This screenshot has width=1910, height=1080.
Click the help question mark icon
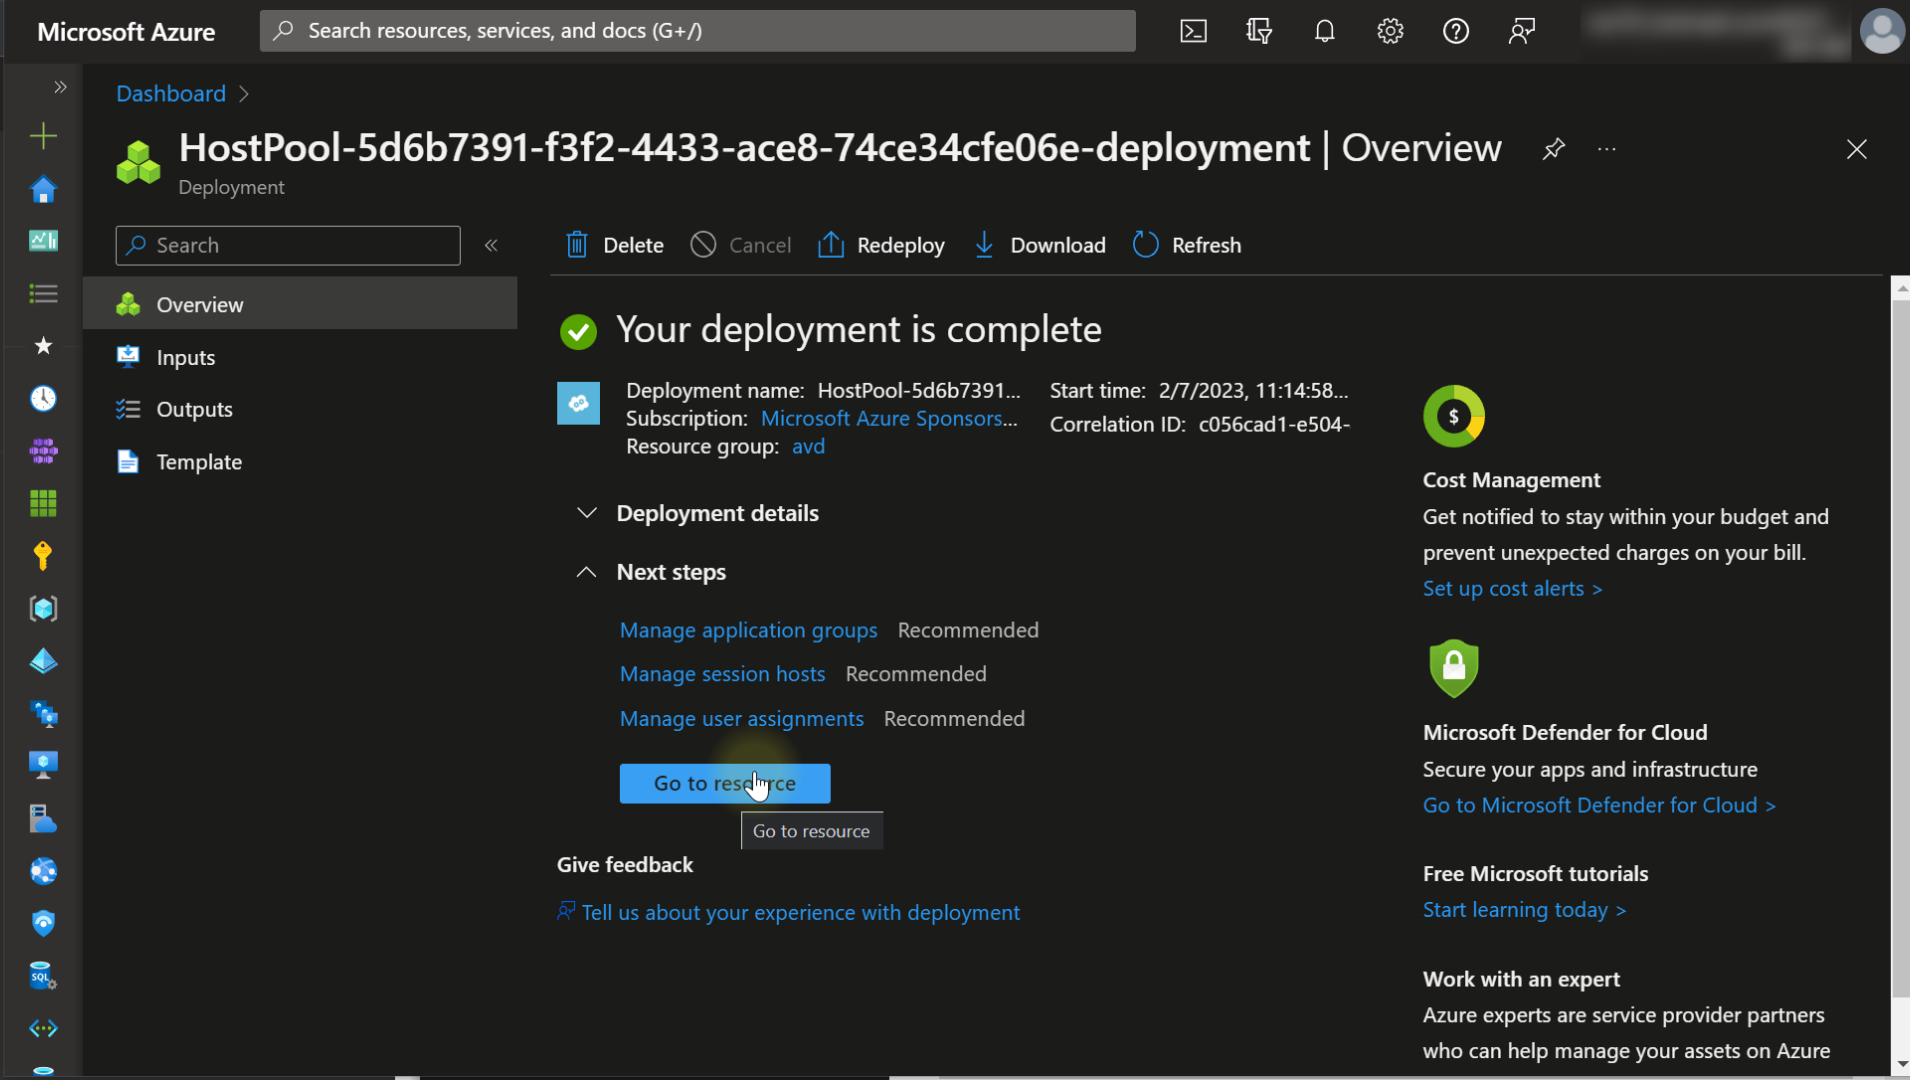tap(1455, 31)
